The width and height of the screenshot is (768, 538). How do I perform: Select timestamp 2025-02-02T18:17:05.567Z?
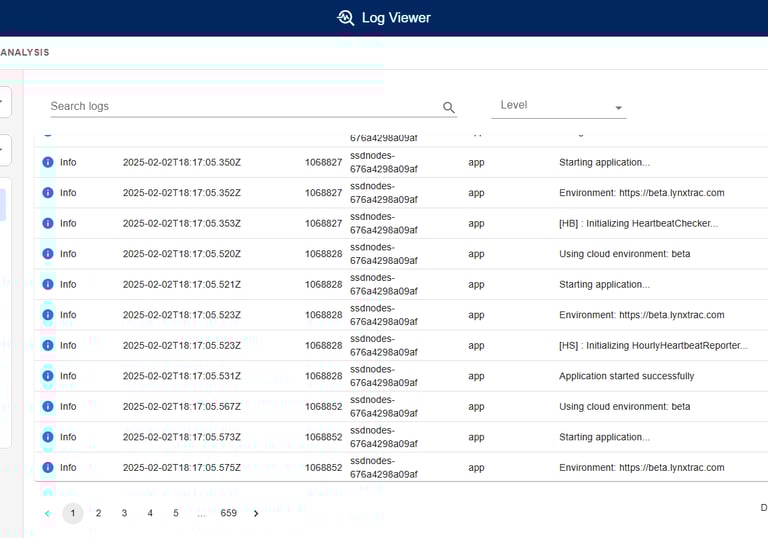point(182,406)
